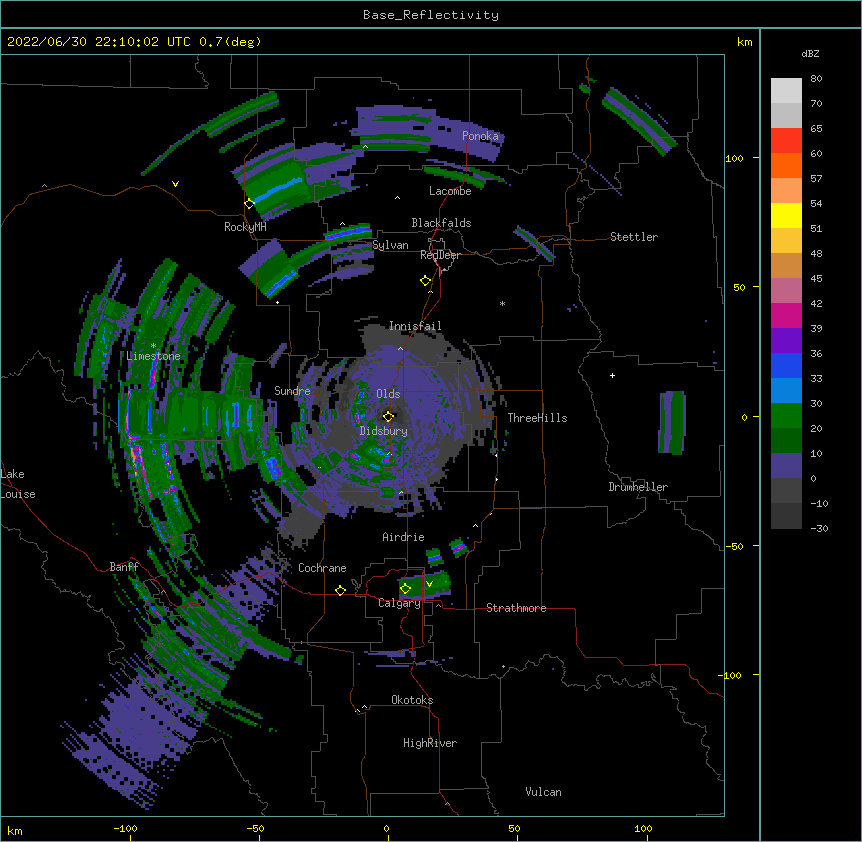This screenshot has height=842, width=862.
Task: Click the Innisfail city label
Action: [x=415, y=326]
